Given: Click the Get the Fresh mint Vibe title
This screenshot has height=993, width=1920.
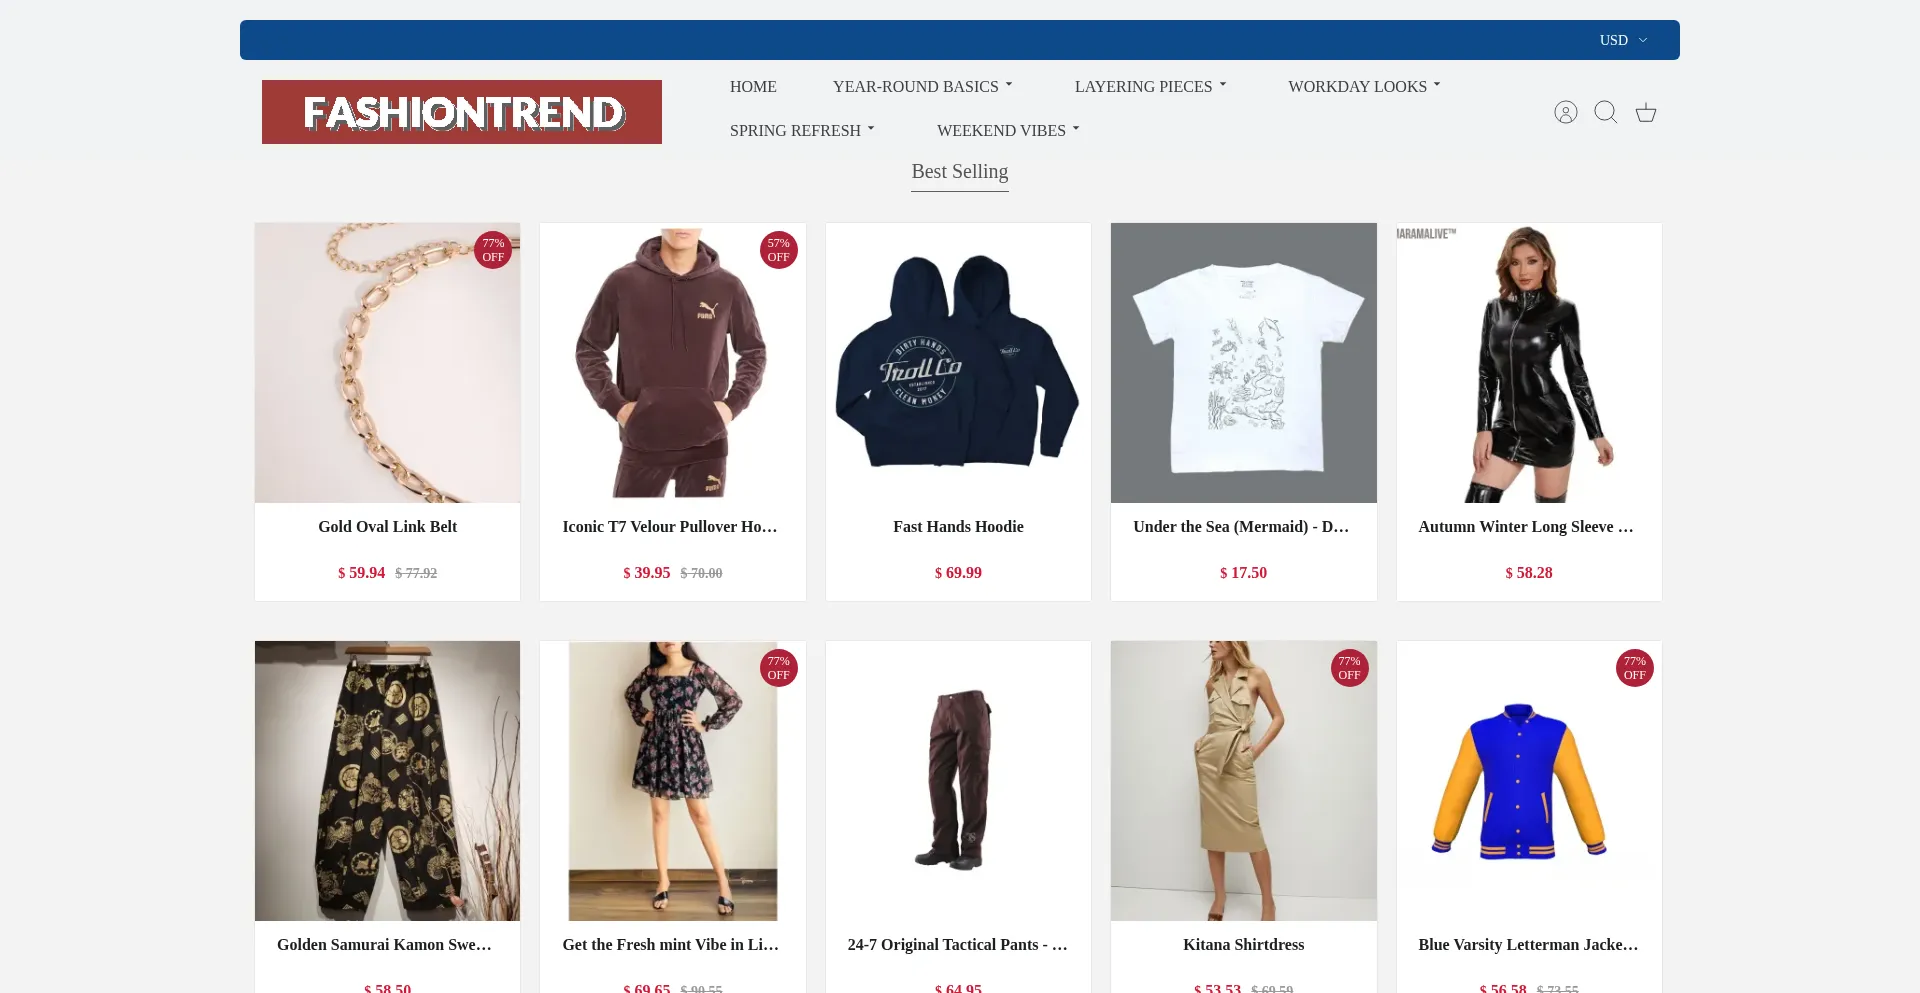Looking at the screenshot, I should pos(670,944).
